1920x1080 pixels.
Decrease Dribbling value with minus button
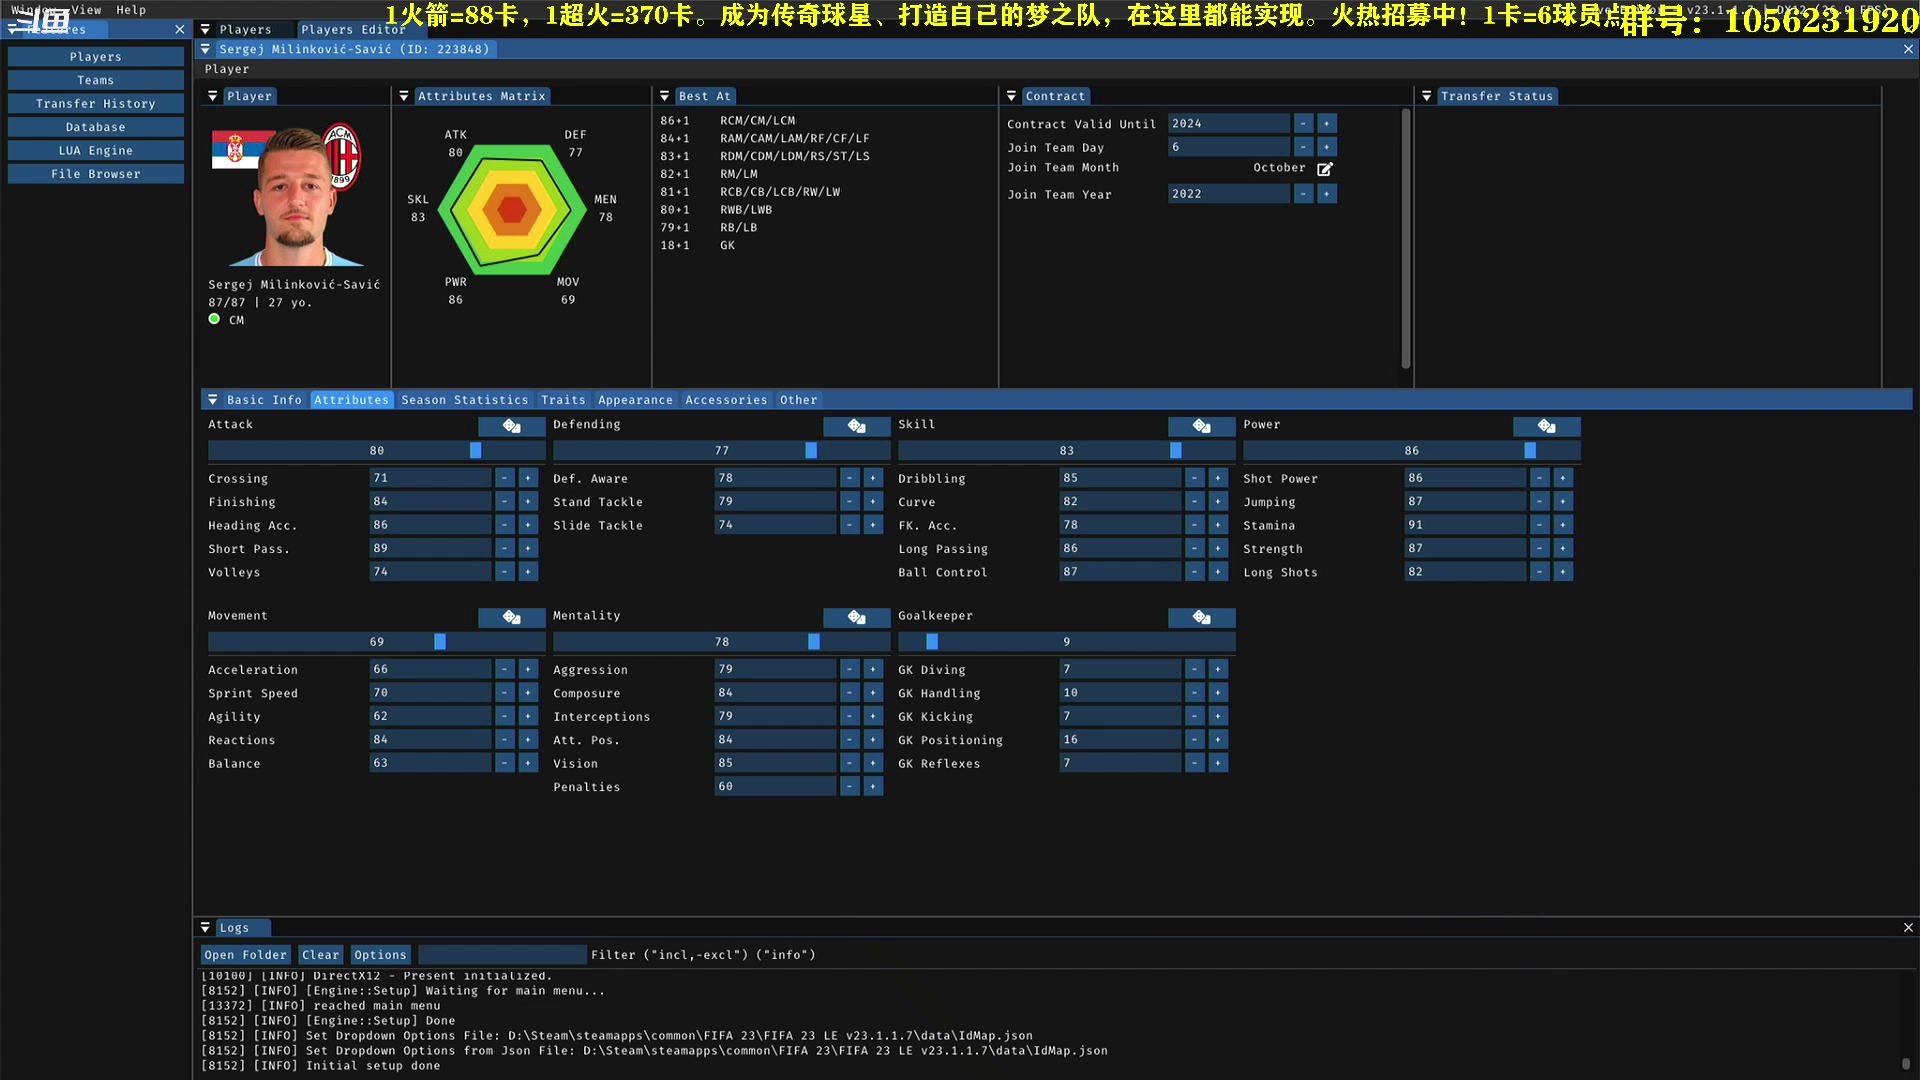point(1195,478)
